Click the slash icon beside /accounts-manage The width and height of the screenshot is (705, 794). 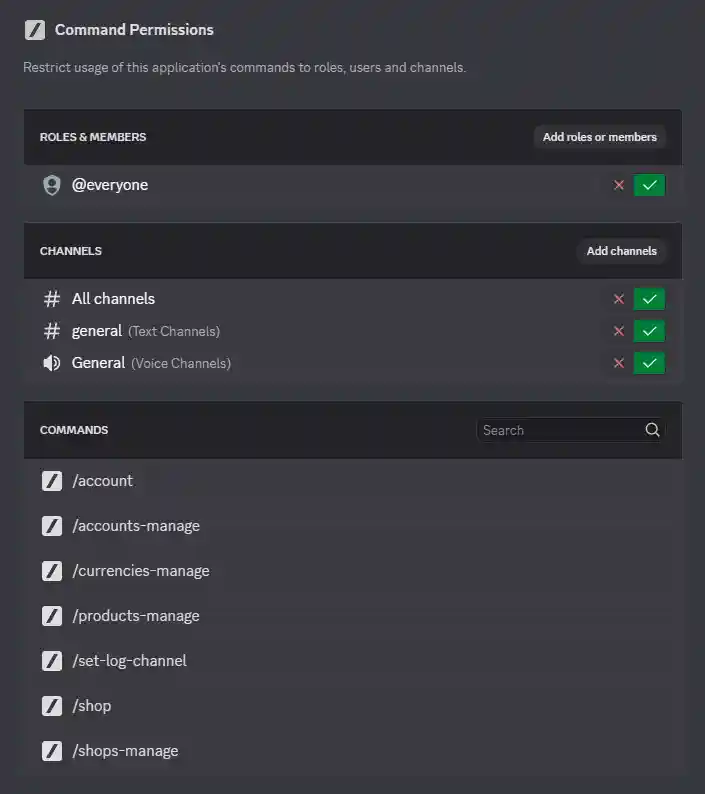(x=52, y=526)
